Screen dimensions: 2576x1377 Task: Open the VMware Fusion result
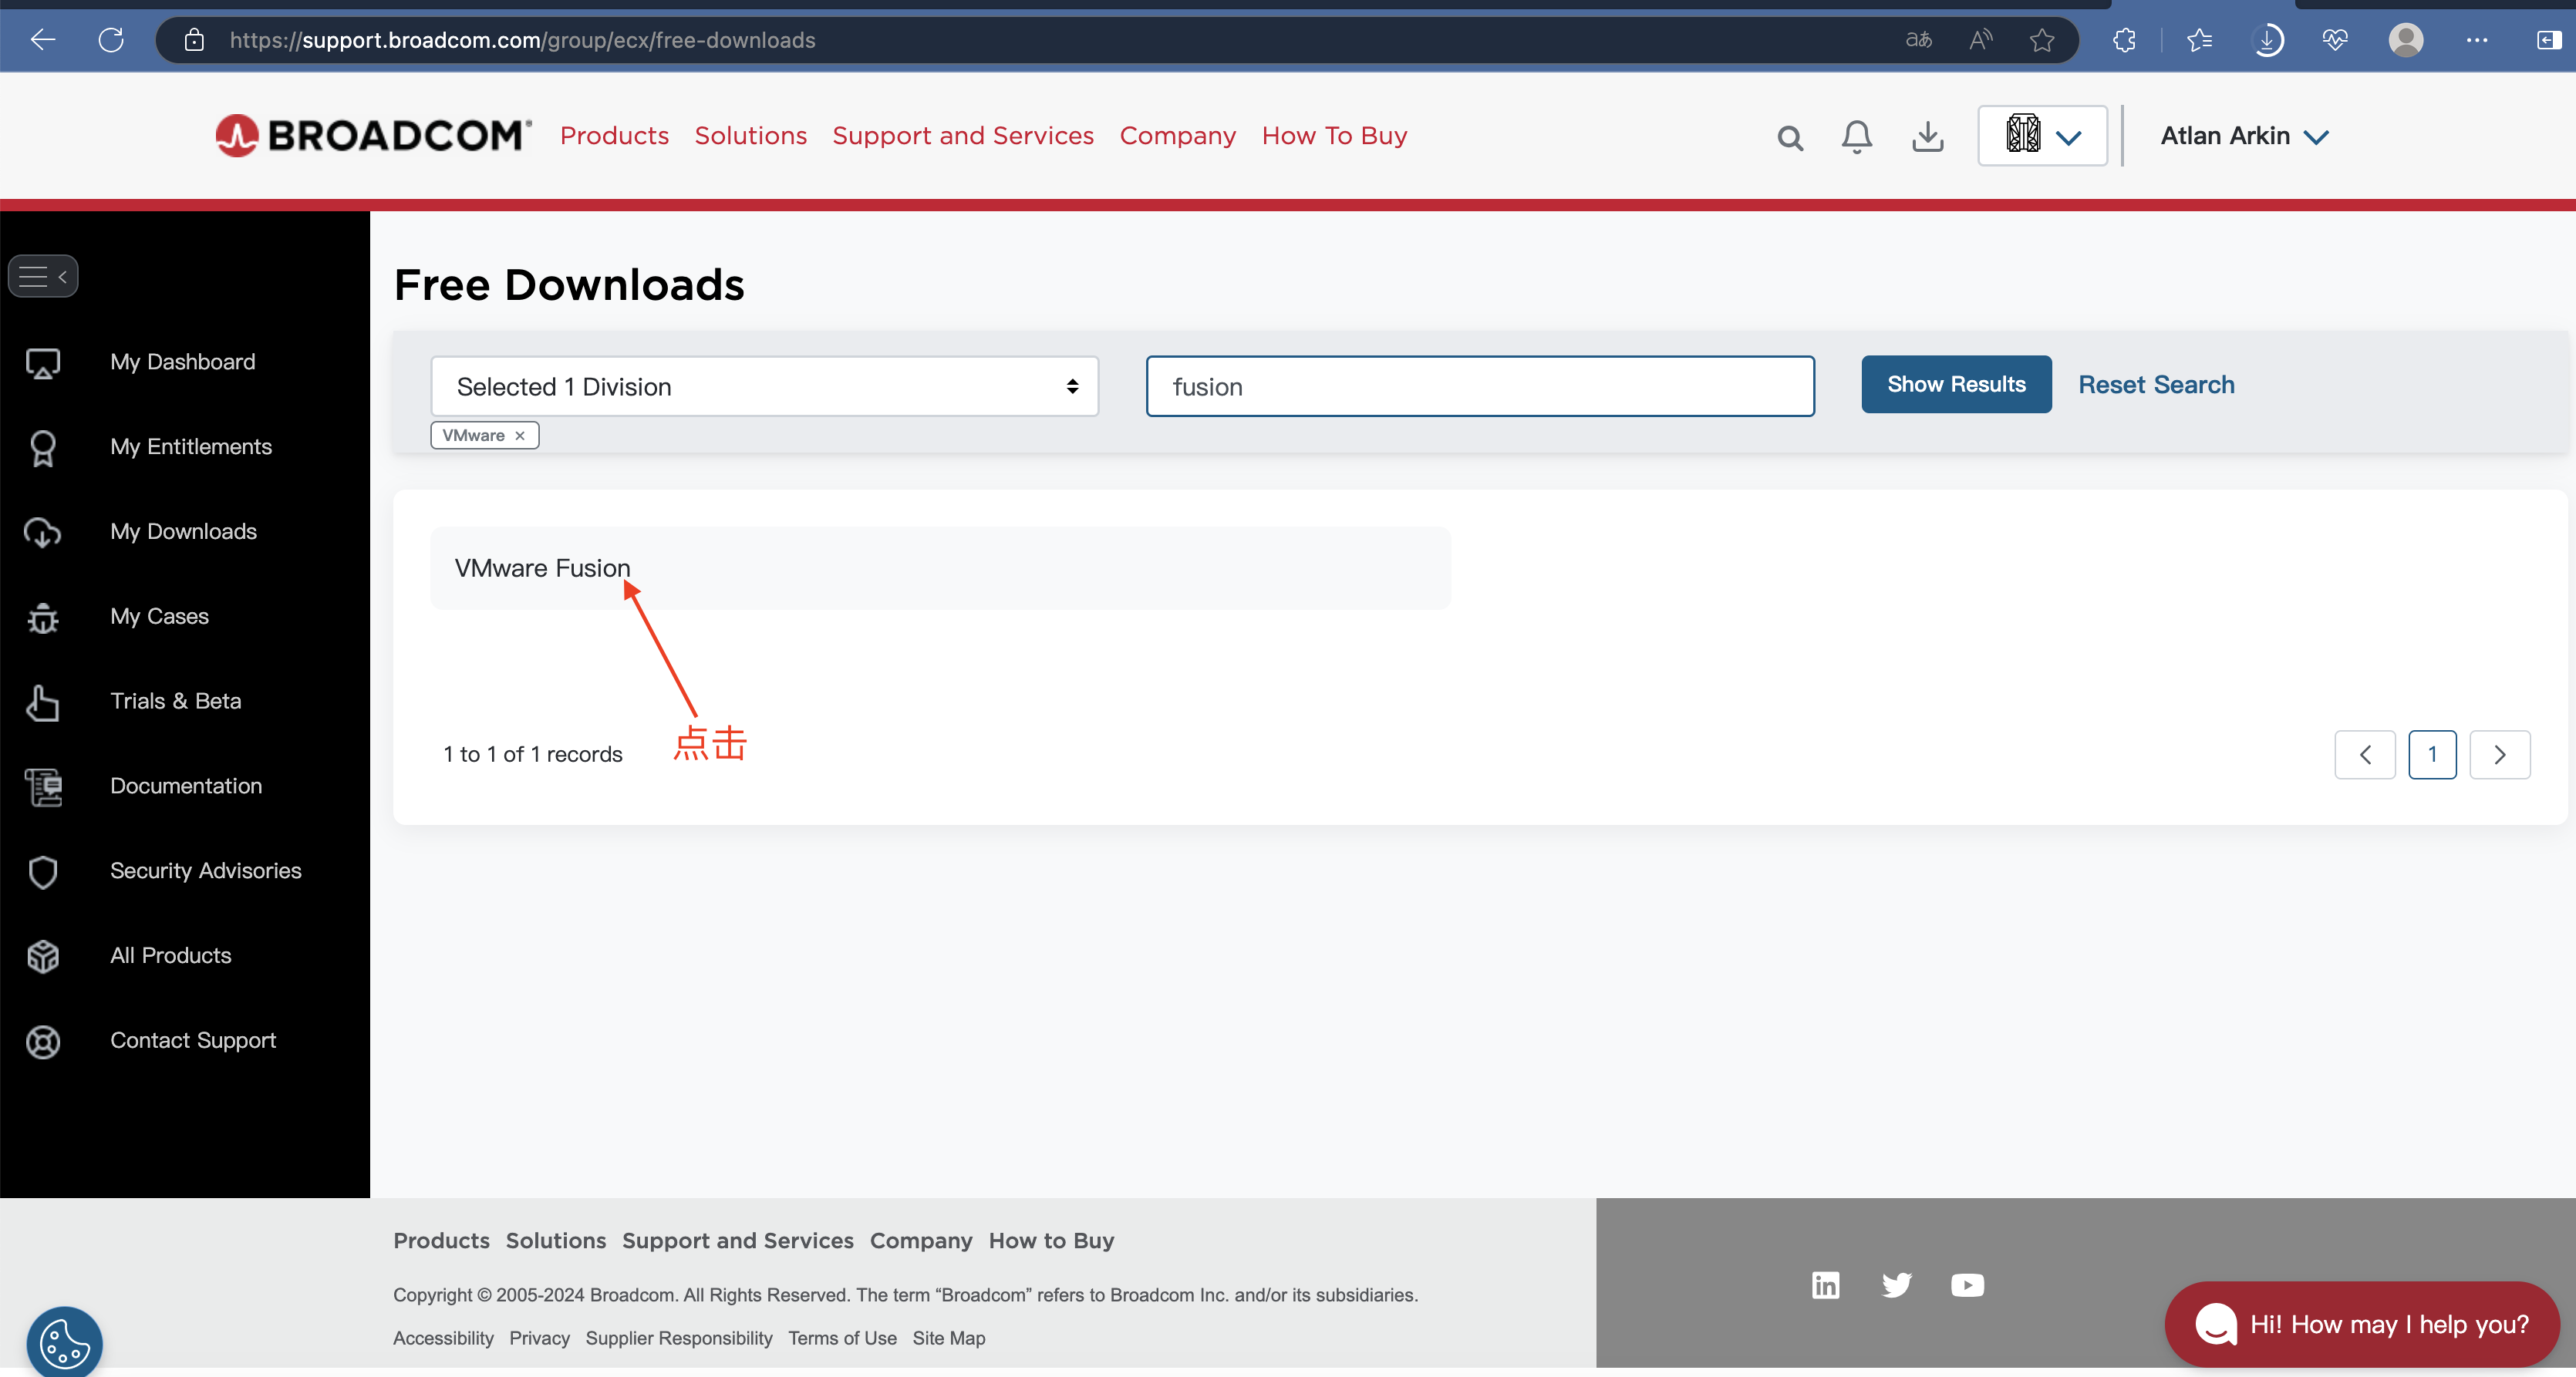(542, 568)
